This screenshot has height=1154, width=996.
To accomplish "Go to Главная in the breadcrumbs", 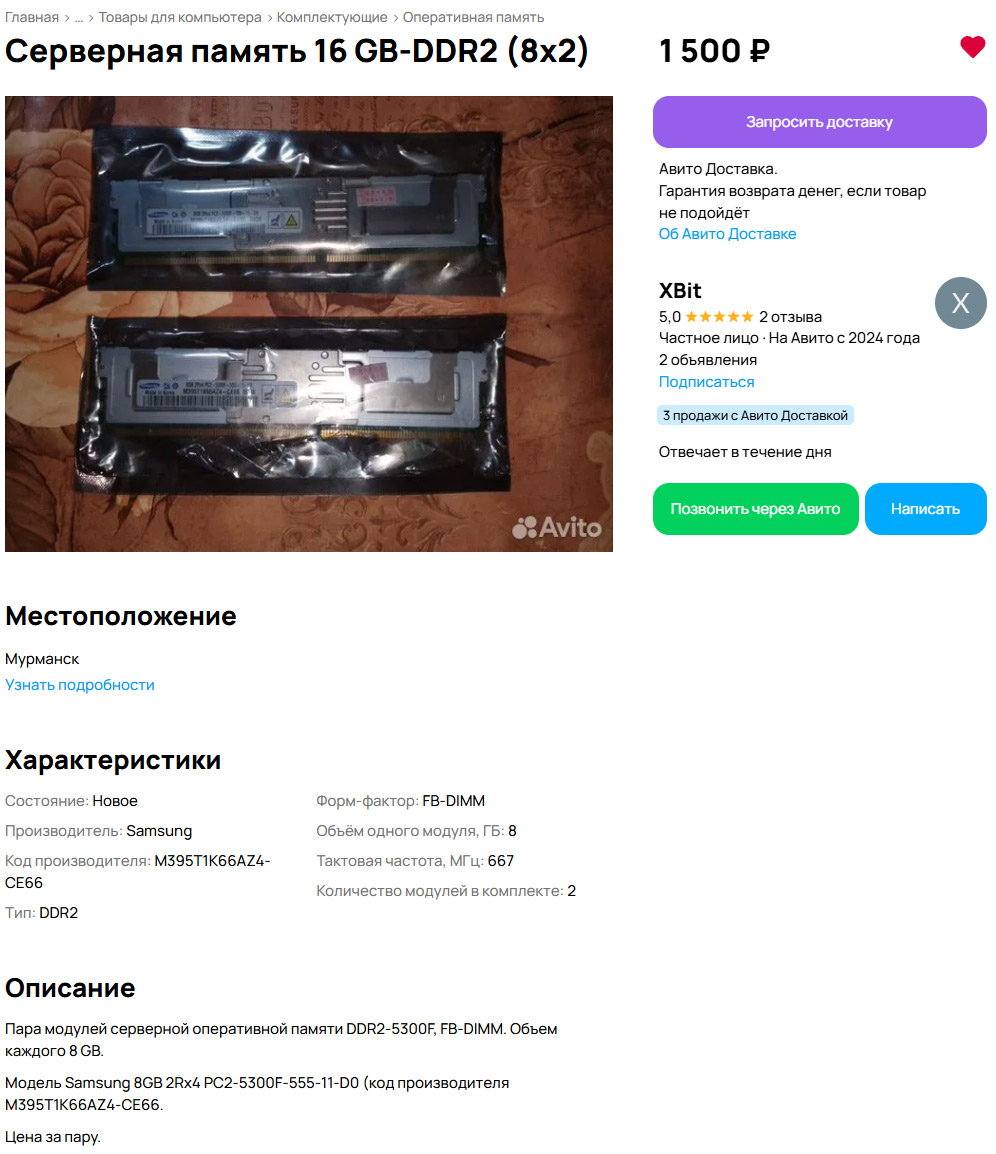I will coord(32,17).
